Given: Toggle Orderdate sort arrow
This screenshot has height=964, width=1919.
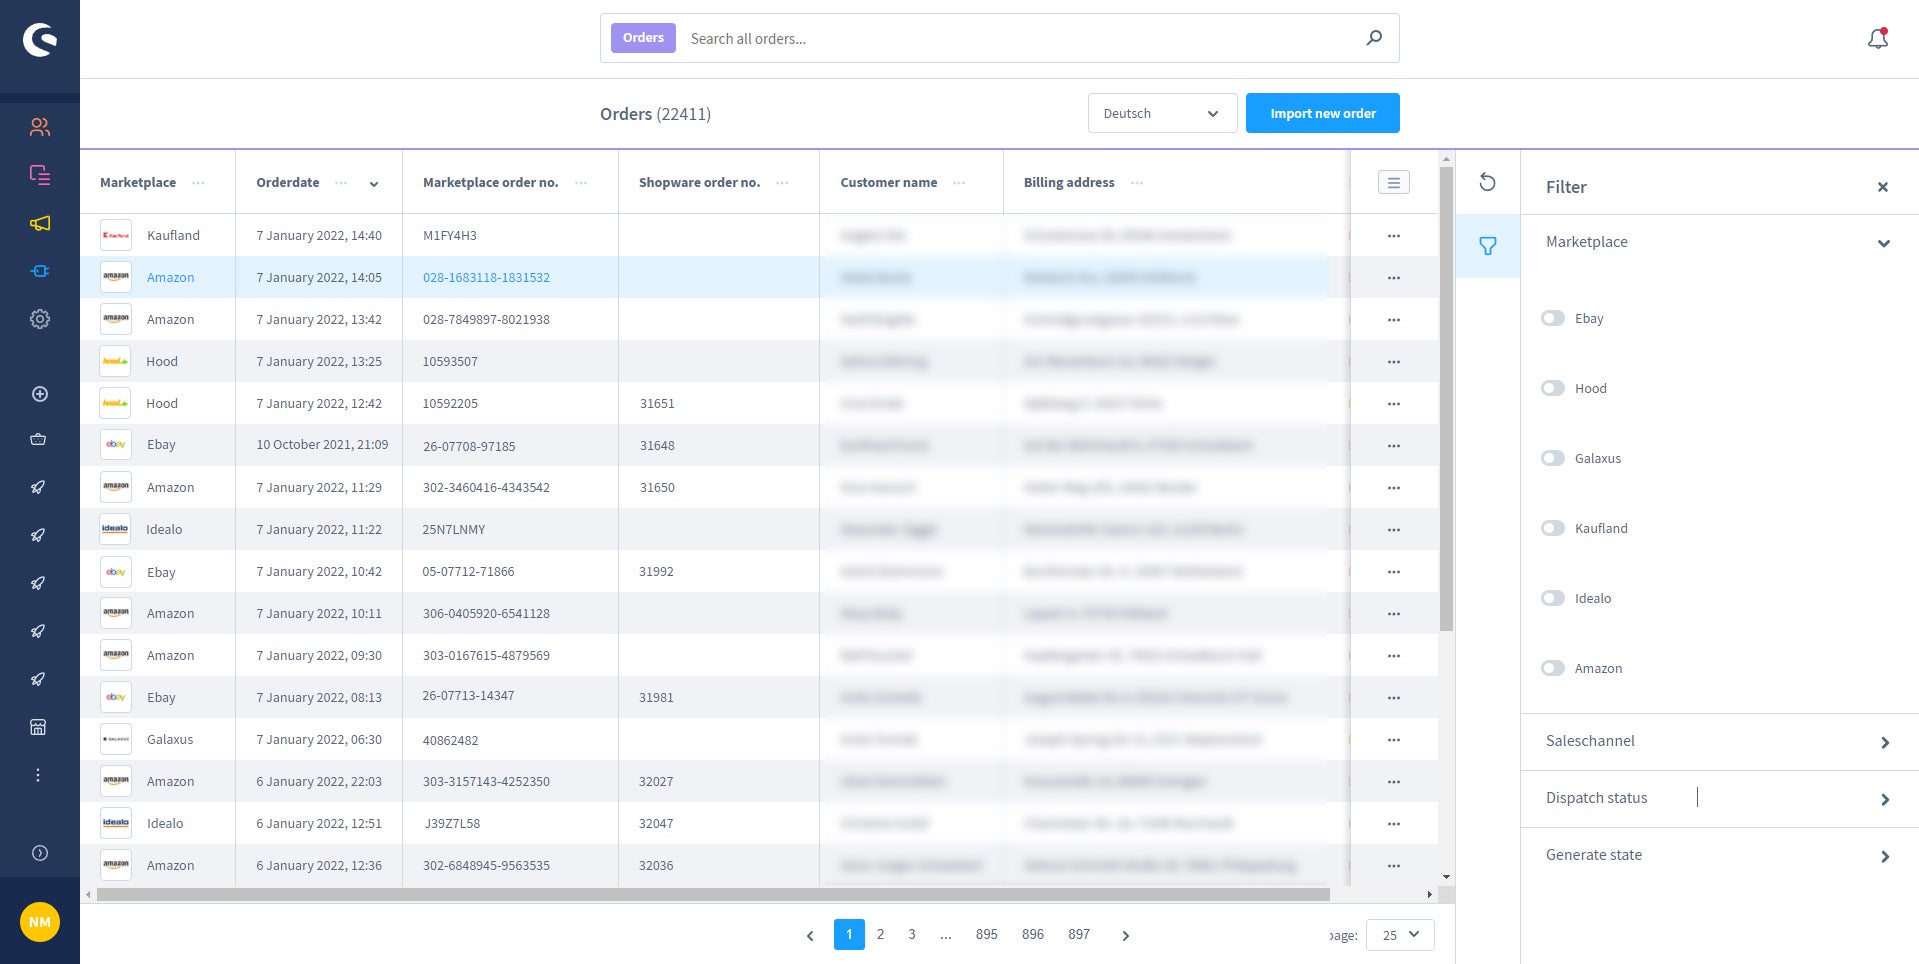Looking at the screenshot, I should pos(374,183).
